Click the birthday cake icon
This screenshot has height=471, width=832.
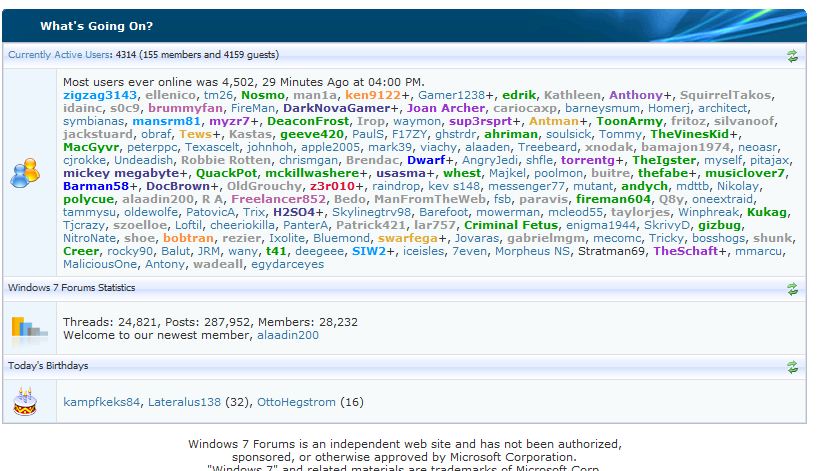[25, 402]
